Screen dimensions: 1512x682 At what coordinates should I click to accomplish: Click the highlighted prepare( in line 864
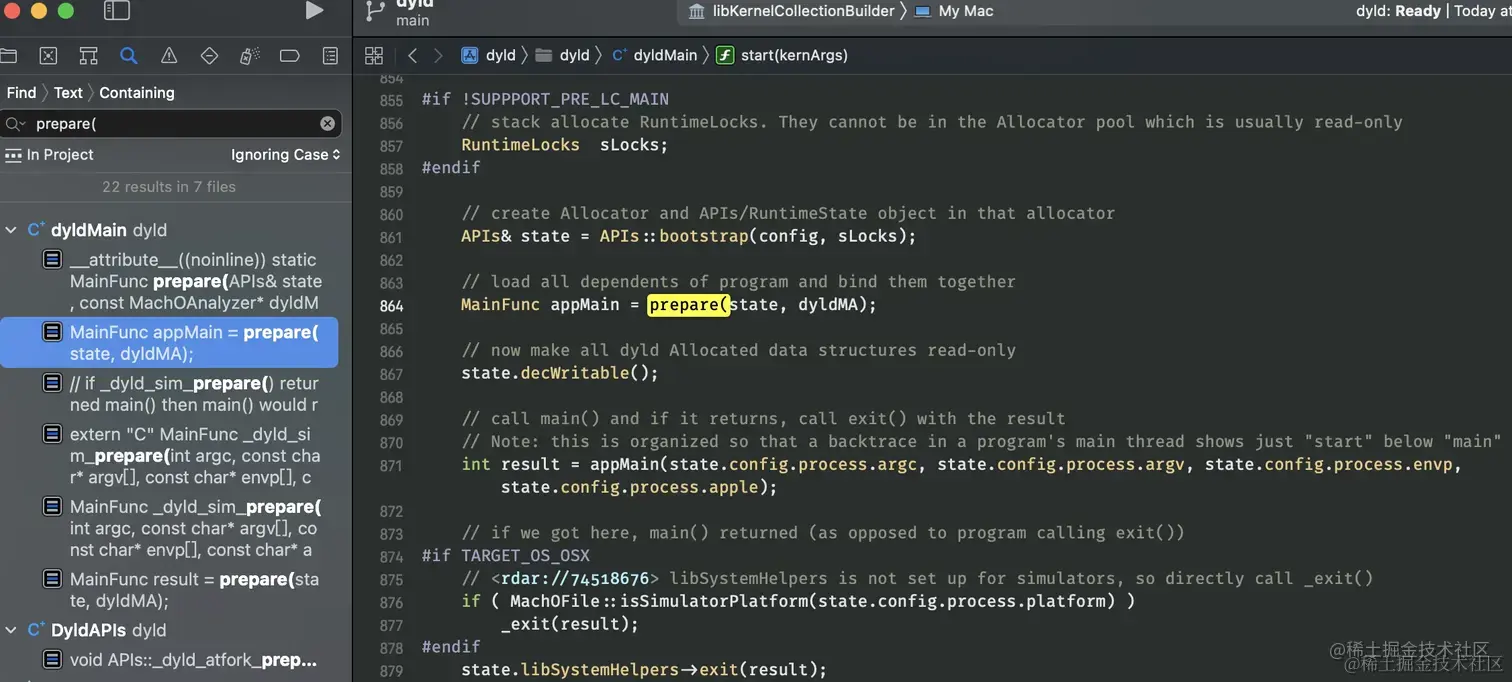coord(689,304)
